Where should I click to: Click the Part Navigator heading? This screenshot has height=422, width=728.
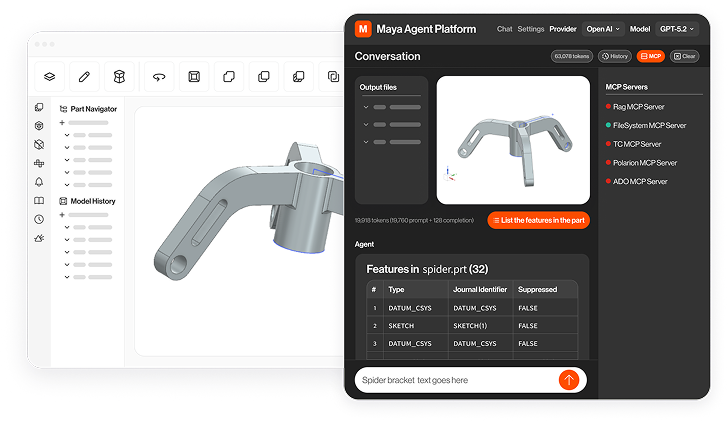(x=94, y=109)
